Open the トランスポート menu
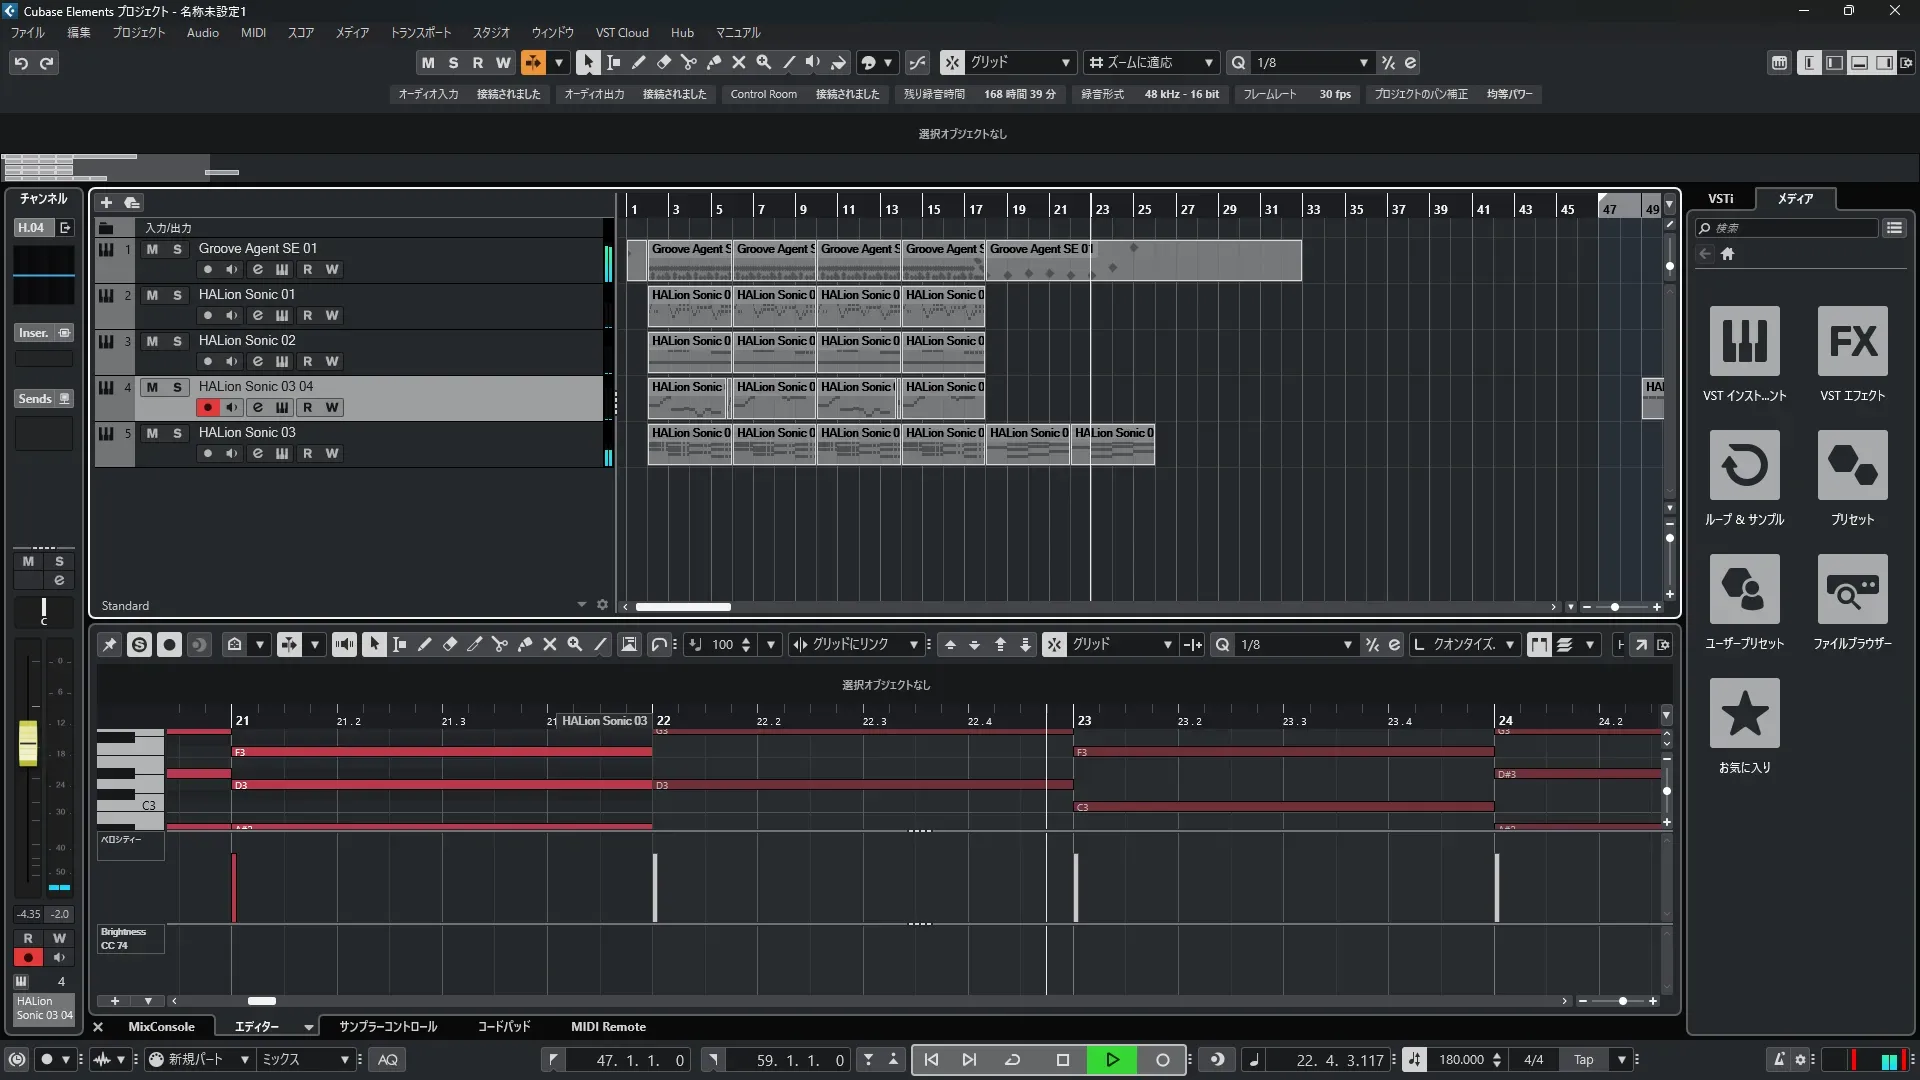The width and height of the screenshot is (1920, 1080). [420, 32]
